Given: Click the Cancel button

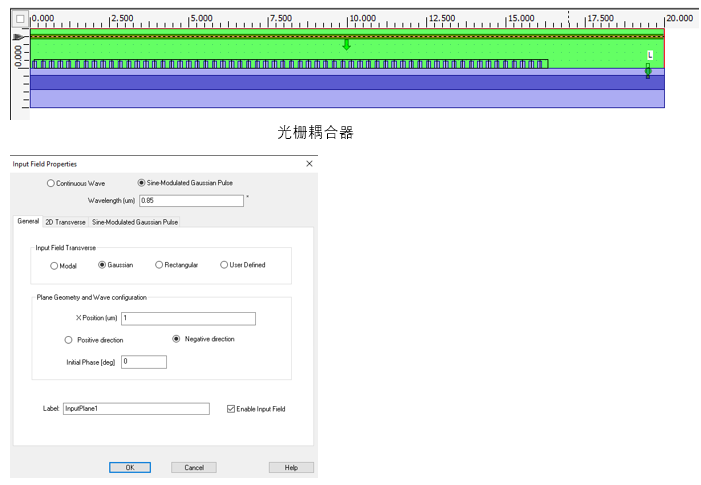Looking at the screenshot, I should coord(194,468).
